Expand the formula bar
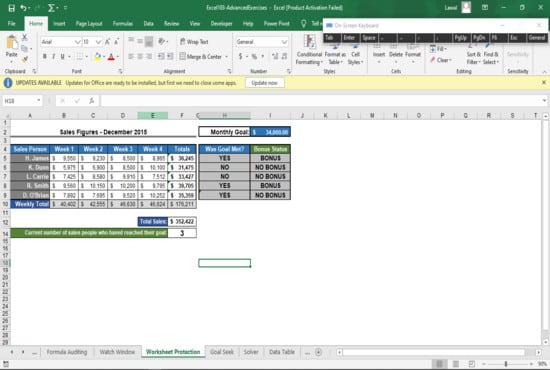The width and height of the screenshot is (550, 370). tap(544, 101)
